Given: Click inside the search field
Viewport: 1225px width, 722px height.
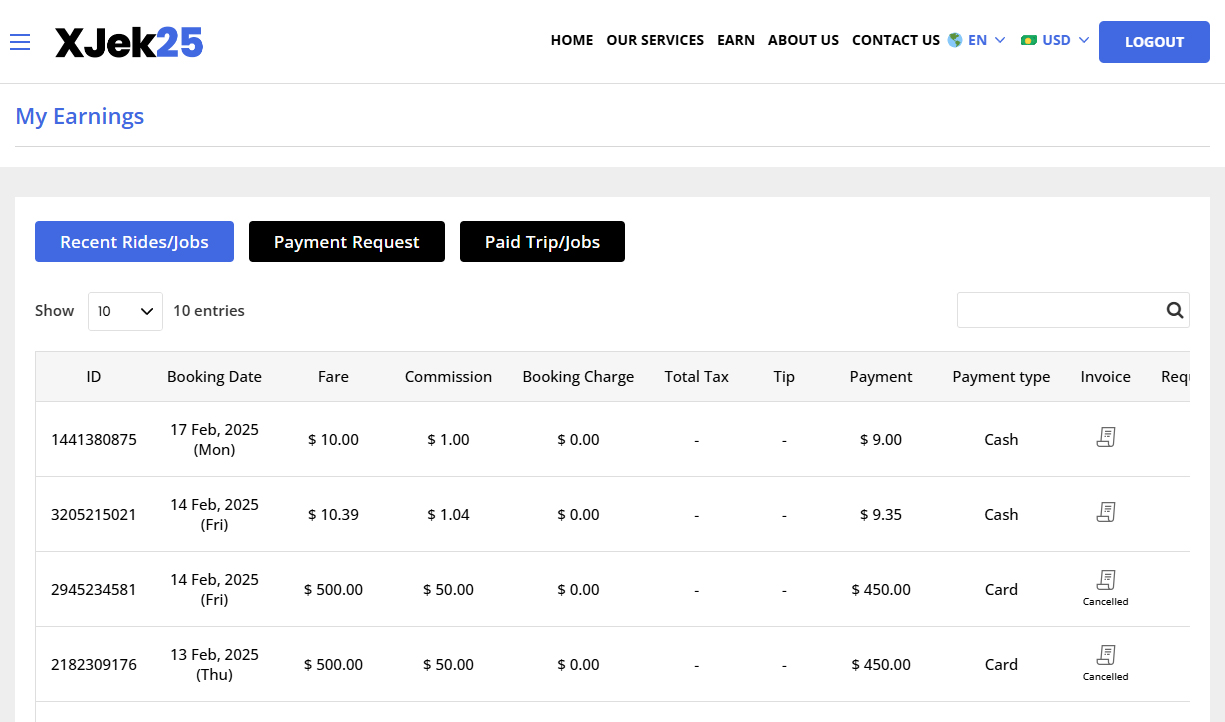Looking at the screenshot, I should coord(1055,310).
